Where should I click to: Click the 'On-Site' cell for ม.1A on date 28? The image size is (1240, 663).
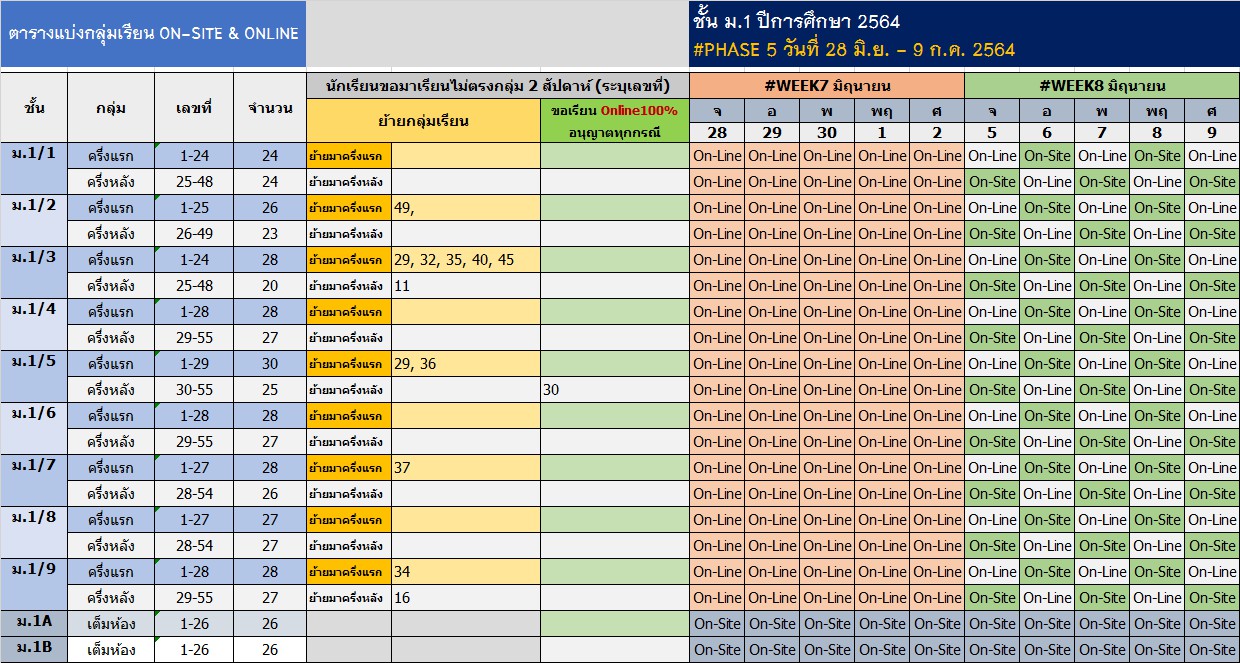[x=717, y=624]
